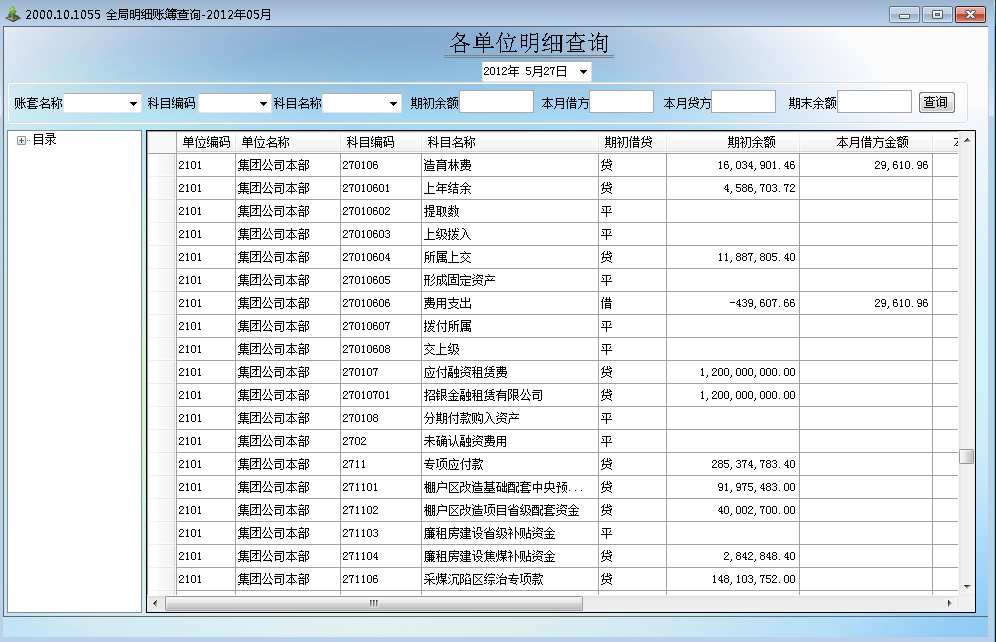
Task: Click the application icon in the title bar
Action: click(12, 15)
